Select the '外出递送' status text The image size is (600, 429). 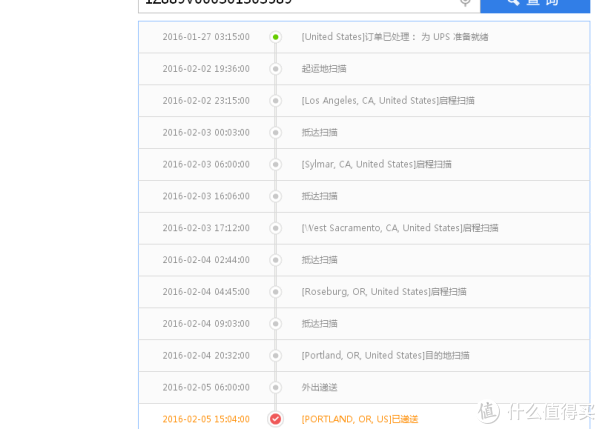(x=319, y=388)
